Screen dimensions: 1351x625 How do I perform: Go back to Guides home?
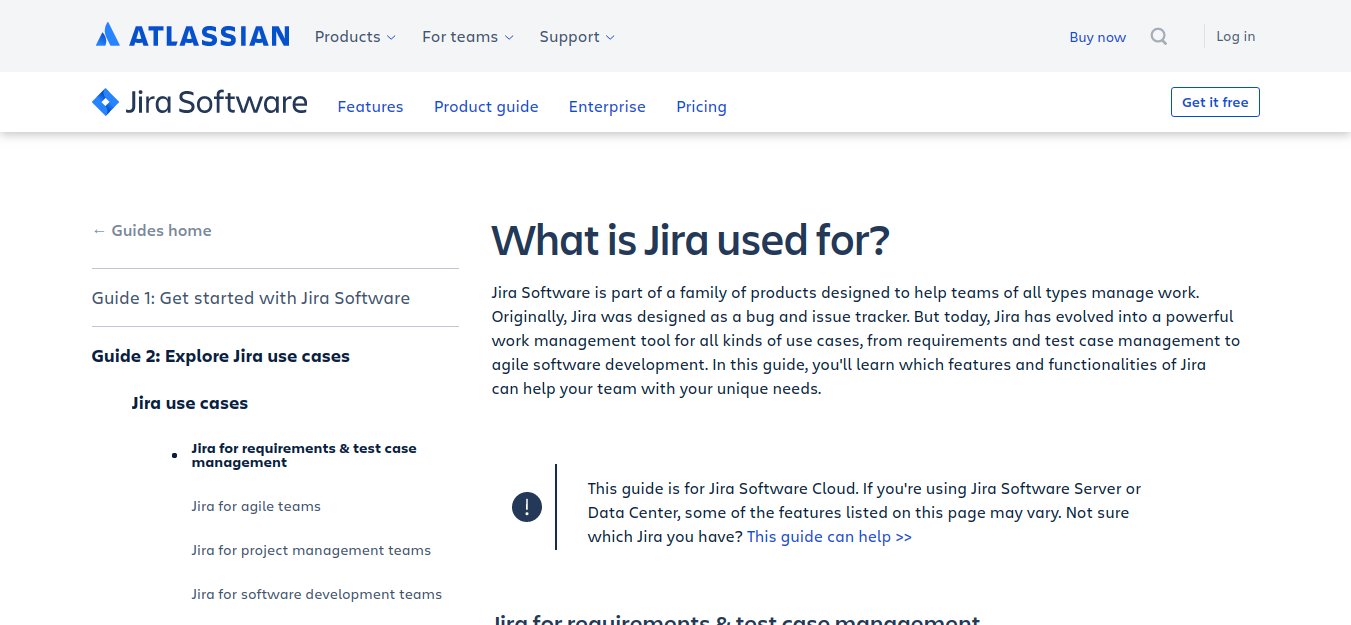pos(152,231)
